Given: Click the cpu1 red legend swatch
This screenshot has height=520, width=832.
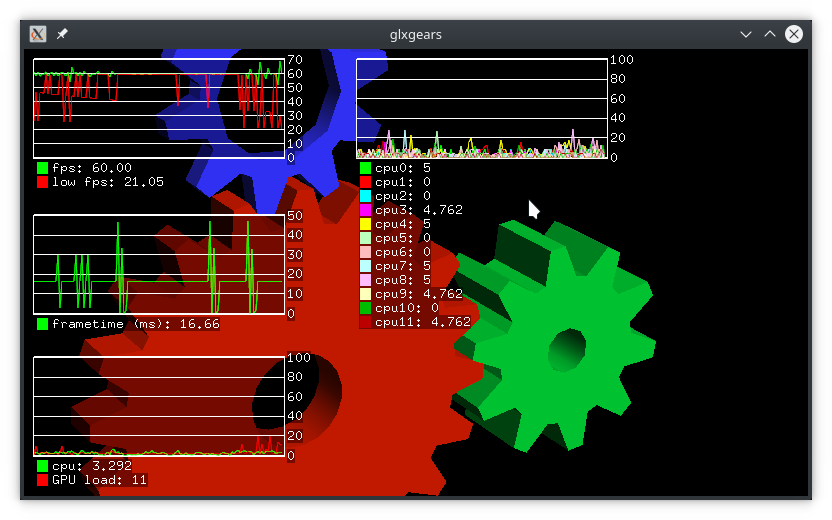Looking at the screenshot, I should [x=366, y=182].
